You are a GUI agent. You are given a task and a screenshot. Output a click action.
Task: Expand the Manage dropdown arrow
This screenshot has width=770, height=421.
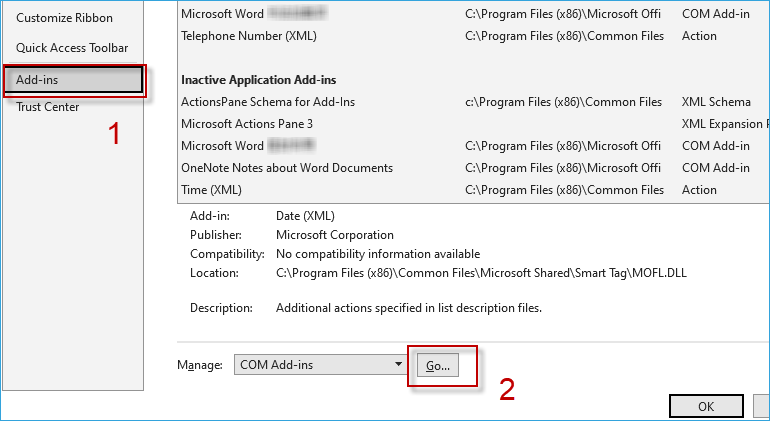[398, 365]
